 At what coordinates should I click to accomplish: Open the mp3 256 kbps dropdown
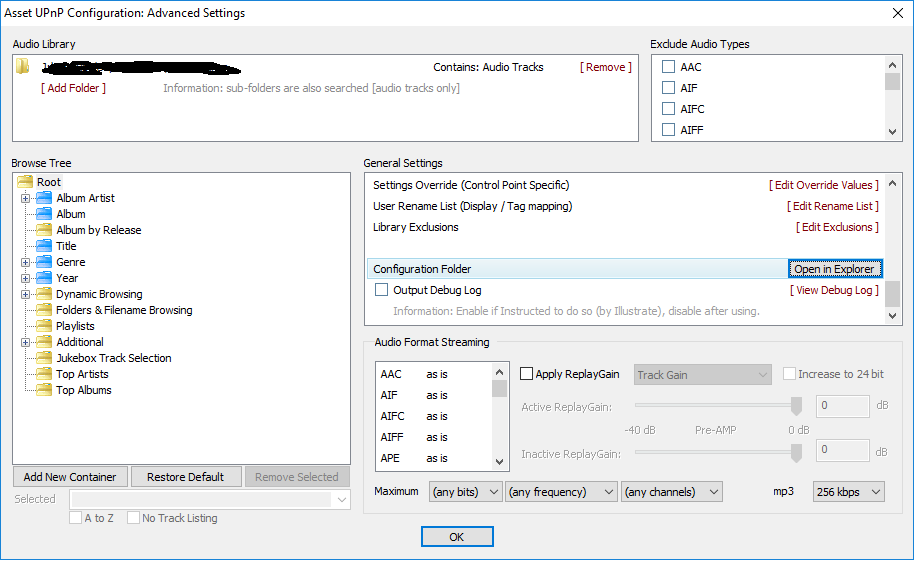[848, 492]
